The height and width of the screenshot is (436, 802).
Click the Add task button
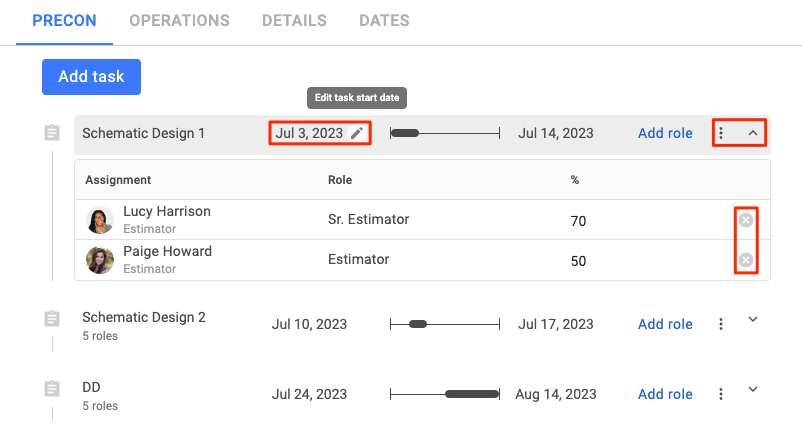(92, 77)
